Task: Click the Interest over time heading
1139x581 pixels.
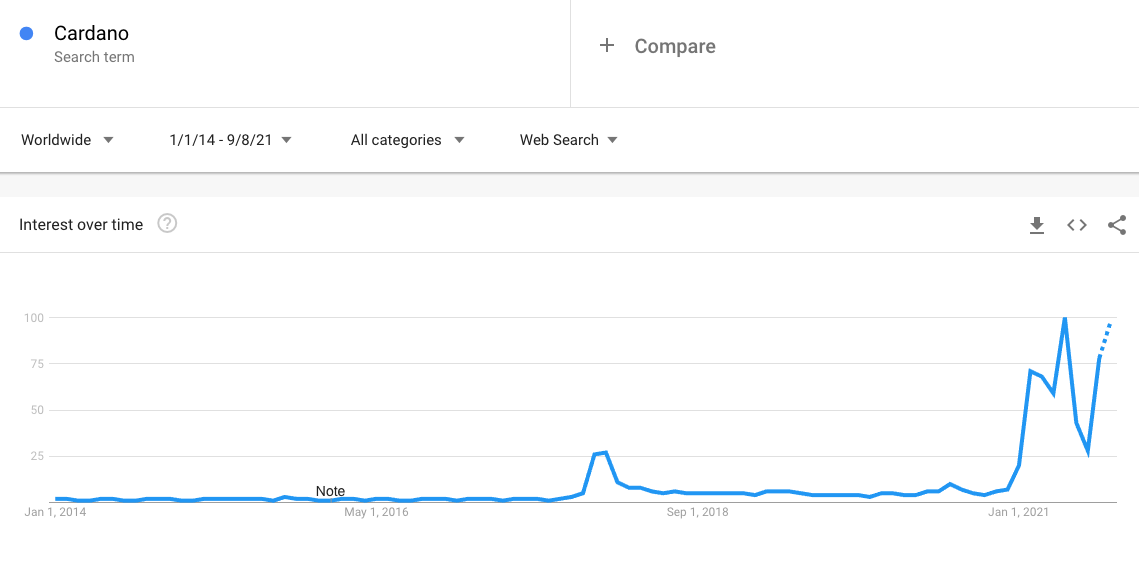Action: click(81, 225)
